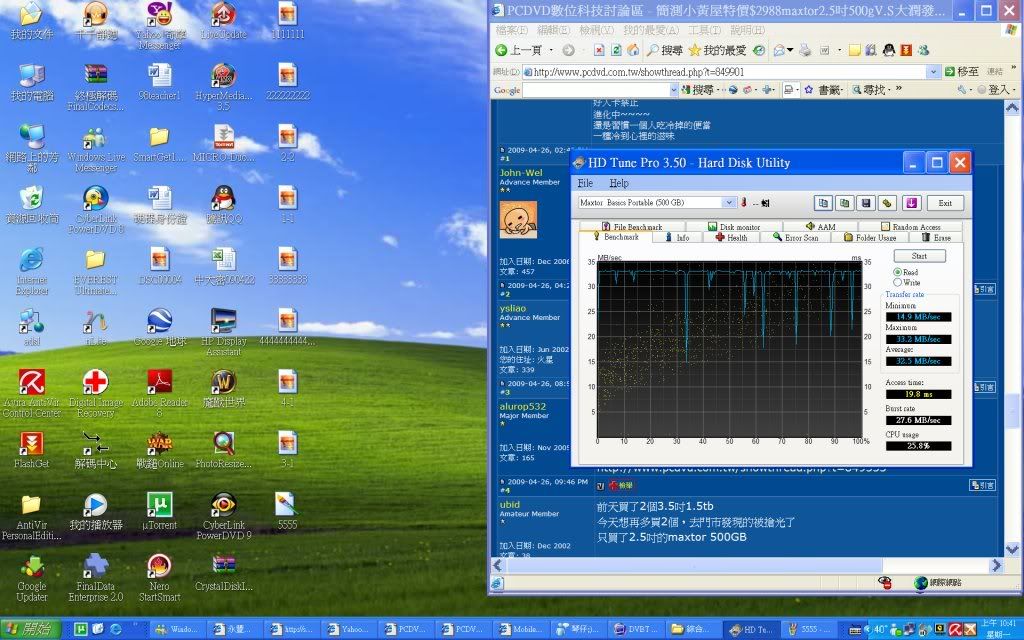This screenshot has width=1024, height=640.
Task: Click the µTorrent desktop icon
Action: pyautogui.click(x=159, y=510)
